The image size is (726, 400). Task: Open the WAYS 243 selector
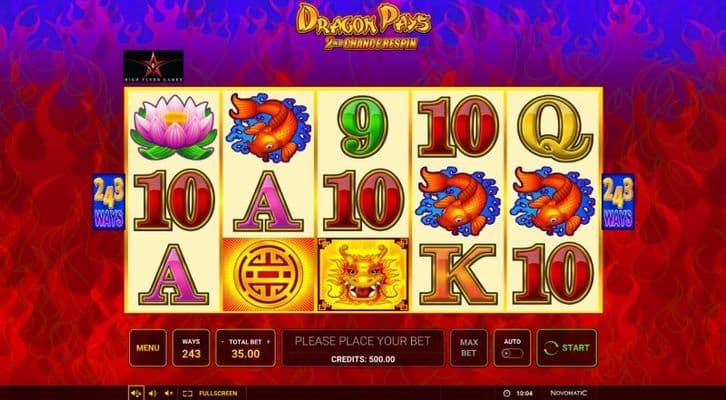pos(191,348)
